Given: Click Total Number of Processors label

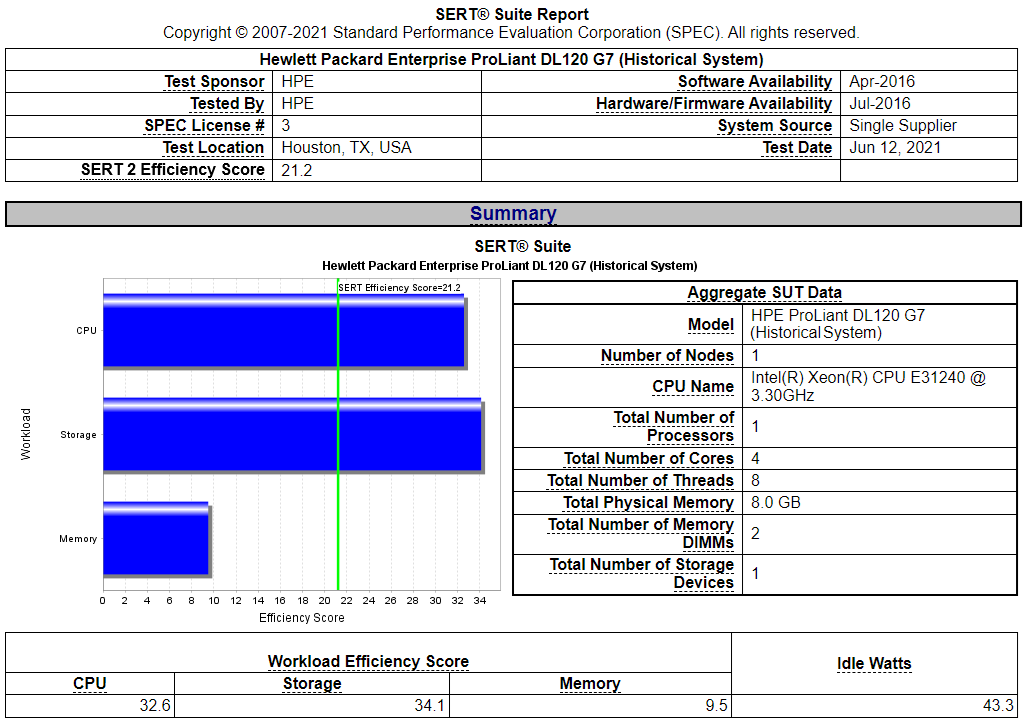Looking at the screenshot, I should (674, 427).
